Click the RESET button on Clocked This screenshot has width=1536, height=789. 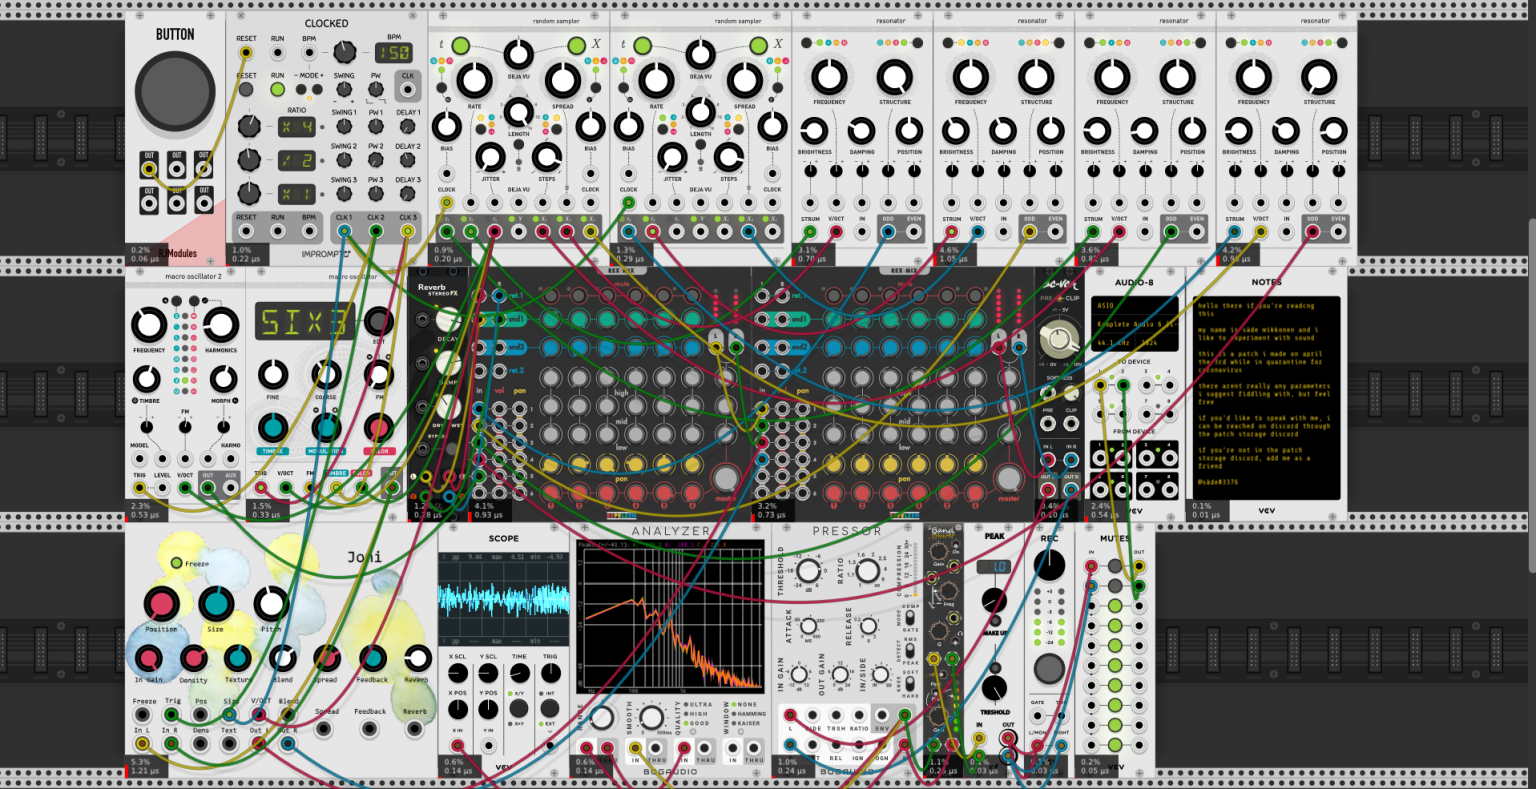(245, 91)
